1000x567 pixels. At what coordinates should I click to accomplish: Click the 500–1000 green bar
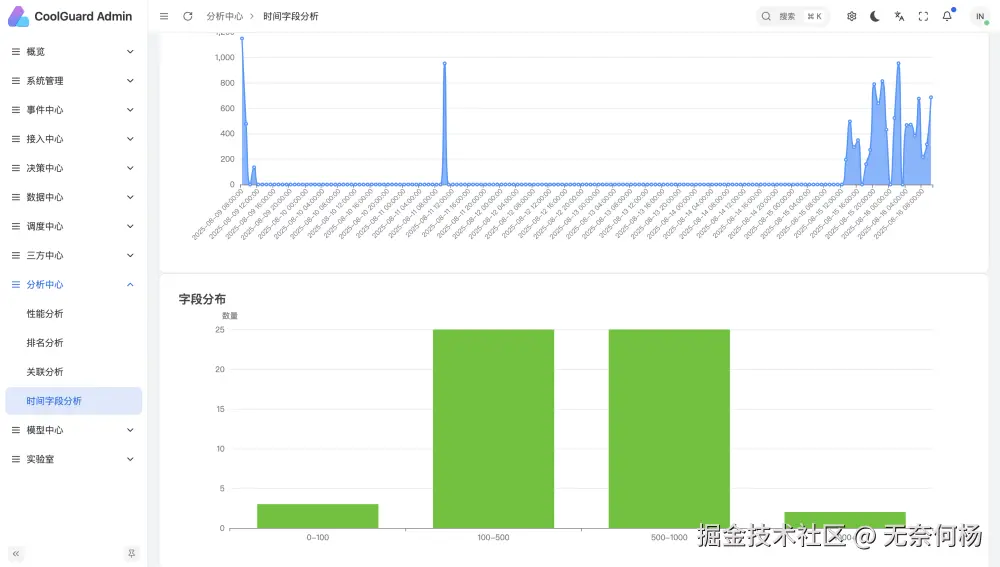(x=669, y=429)
